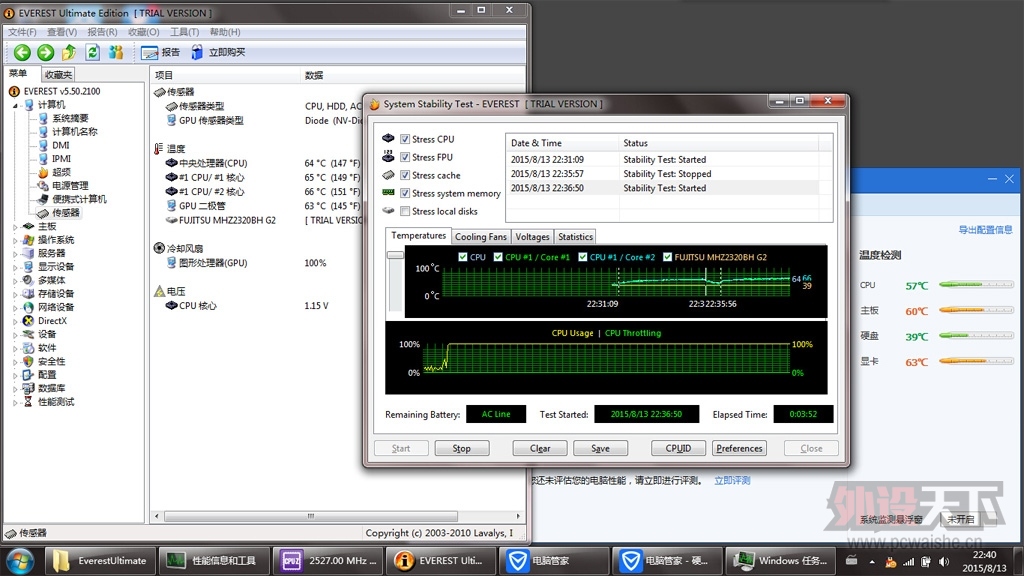Open the 查看(V) menu
The height and width of the screenshot is (576, 1024).
tap(61, 32)
